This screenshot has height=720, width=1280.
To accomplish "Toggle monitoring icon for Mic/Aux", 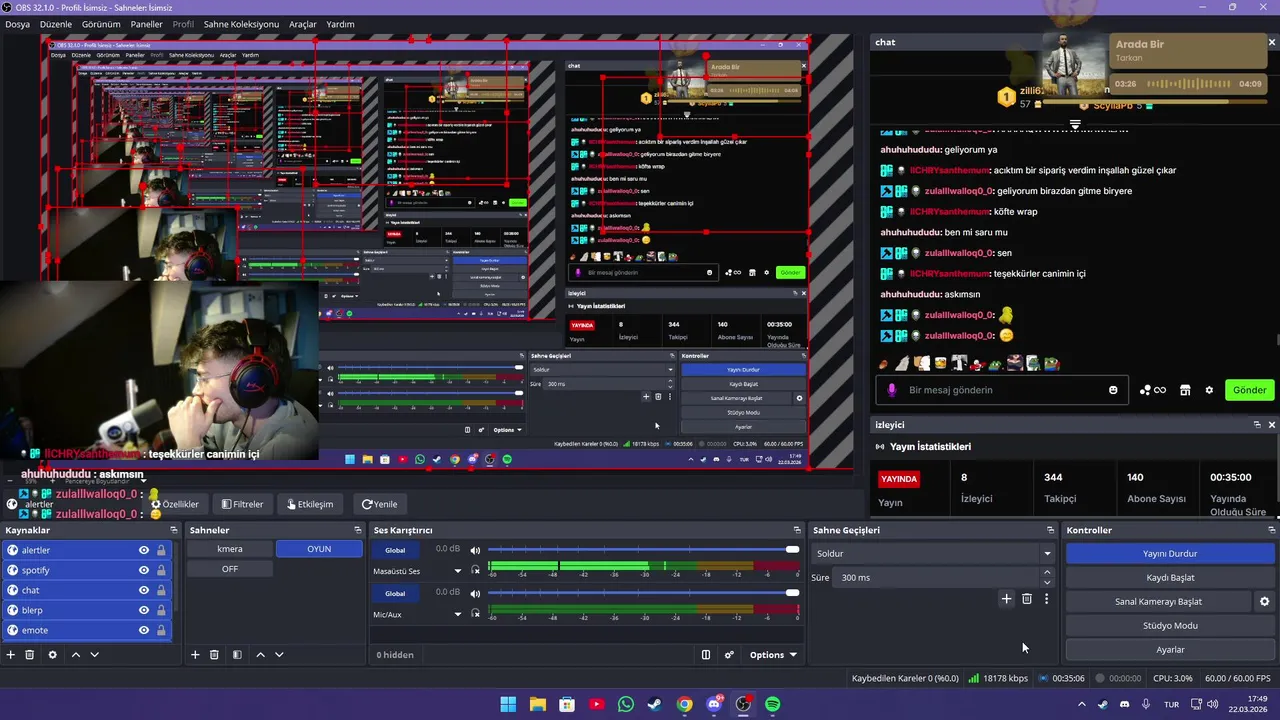I will tap(476, 614).
